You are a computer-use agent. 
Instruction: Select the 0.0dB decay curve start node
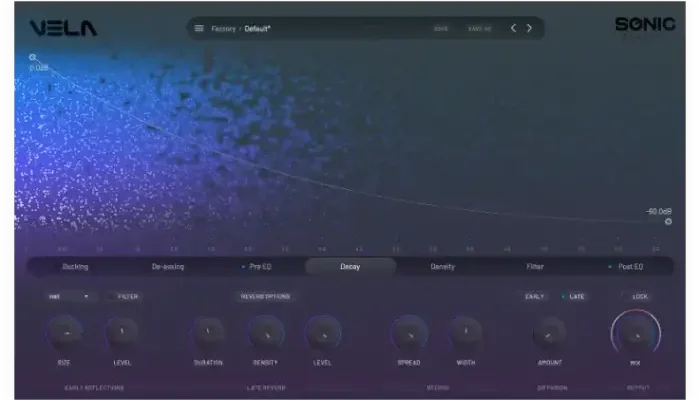pos(33,58)
